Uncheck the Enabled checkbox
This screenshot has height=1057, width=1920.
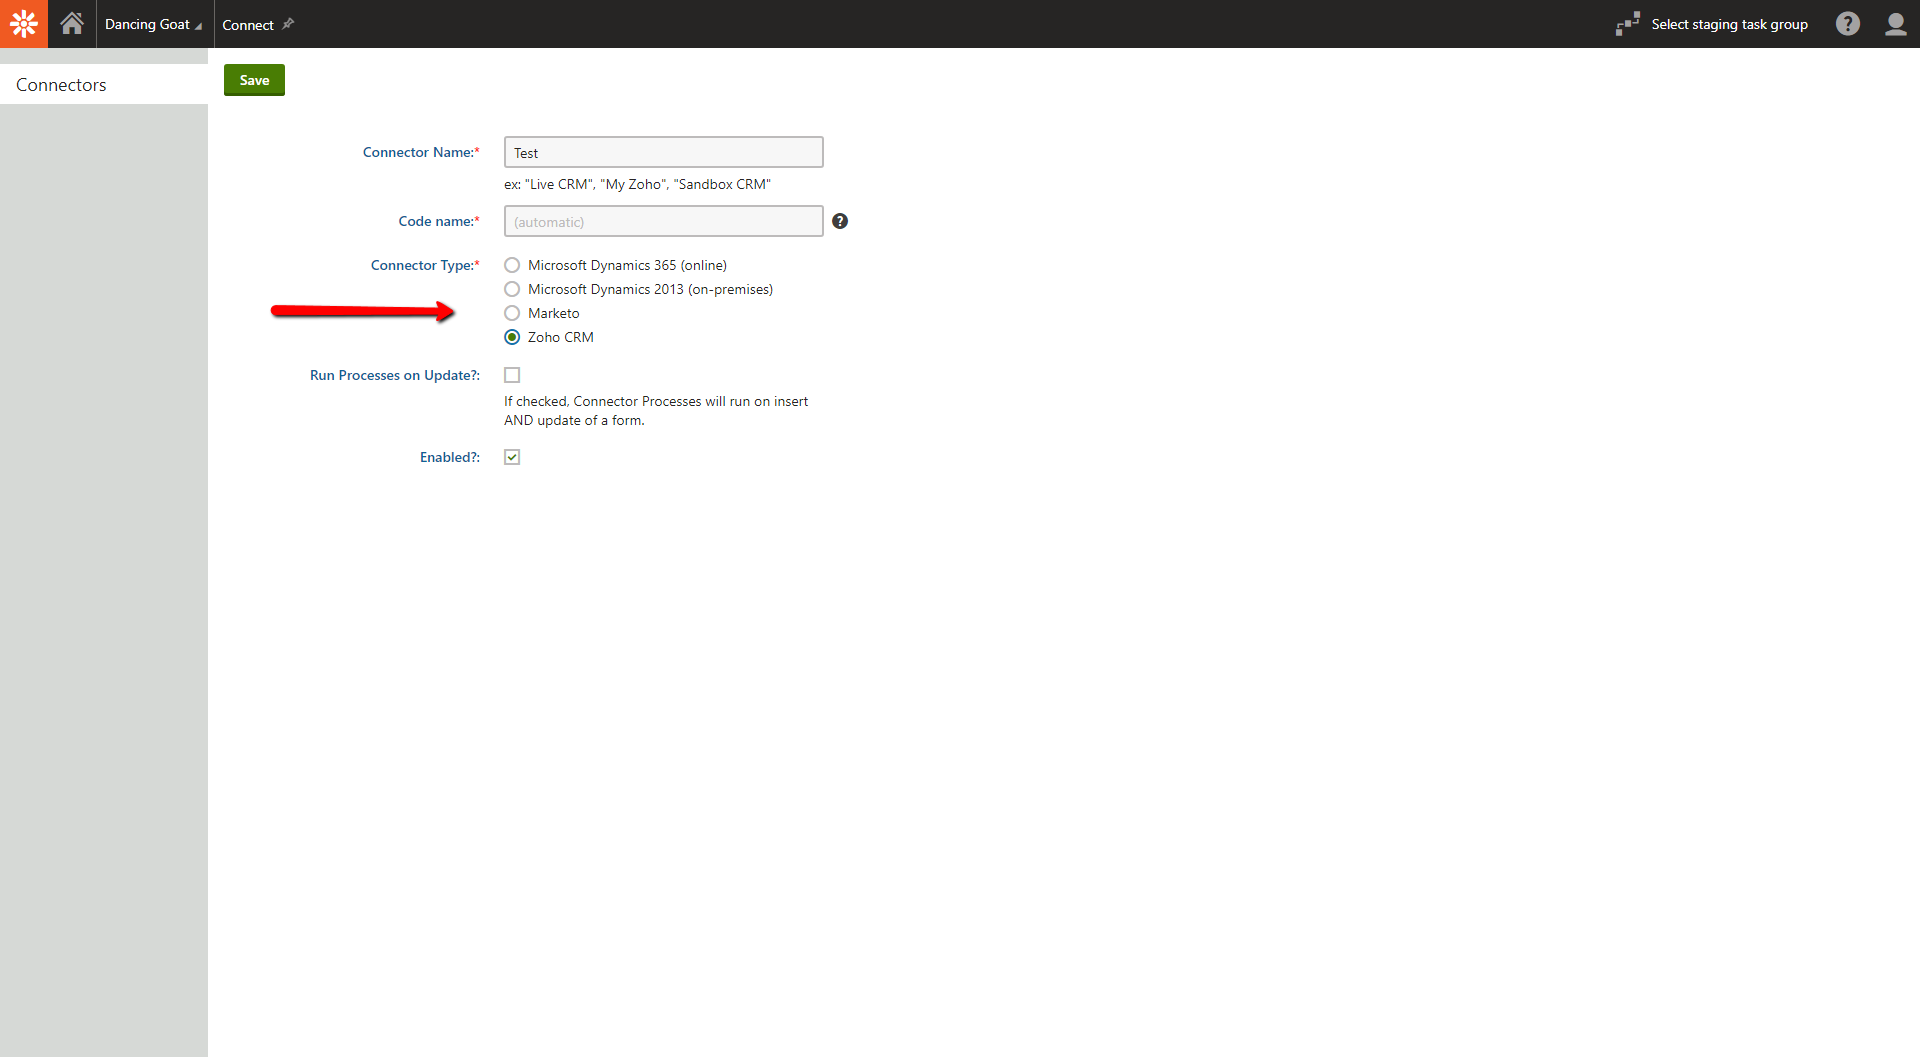(x=512, y=457)
